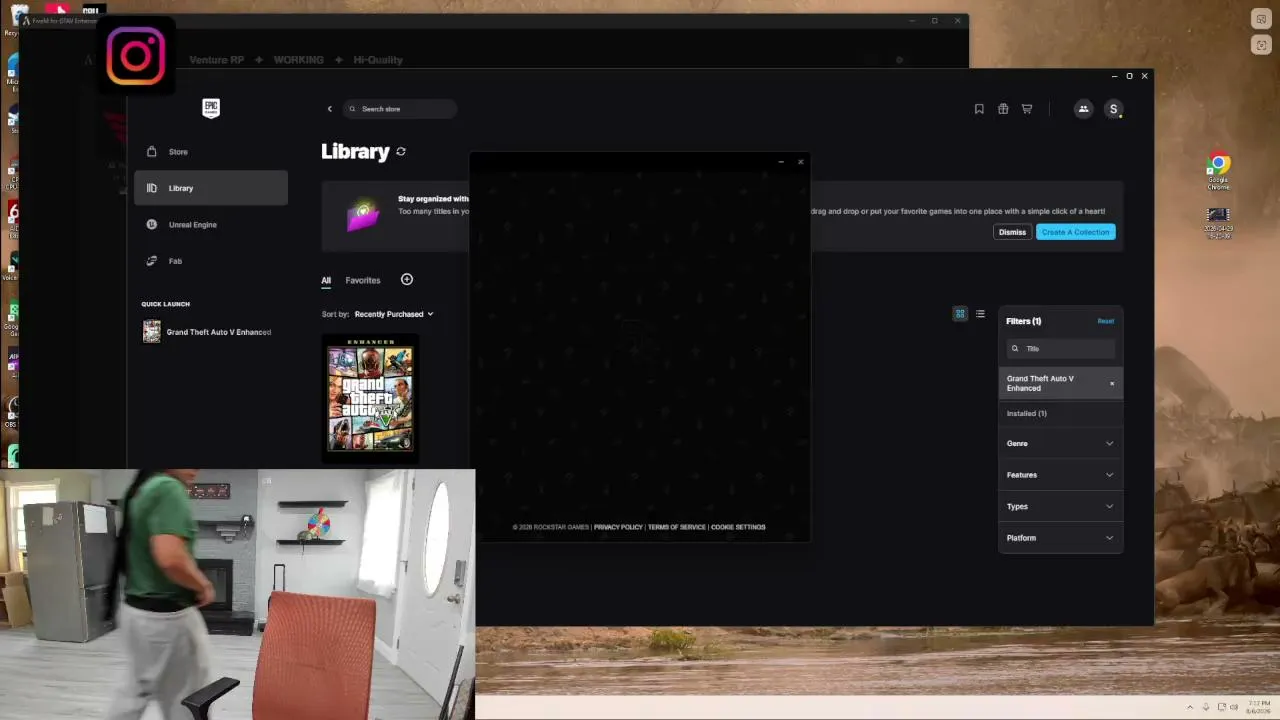Click the Instagram logo overlay
This screenshot has height=720, width=1280.
(x=136, y=56)
